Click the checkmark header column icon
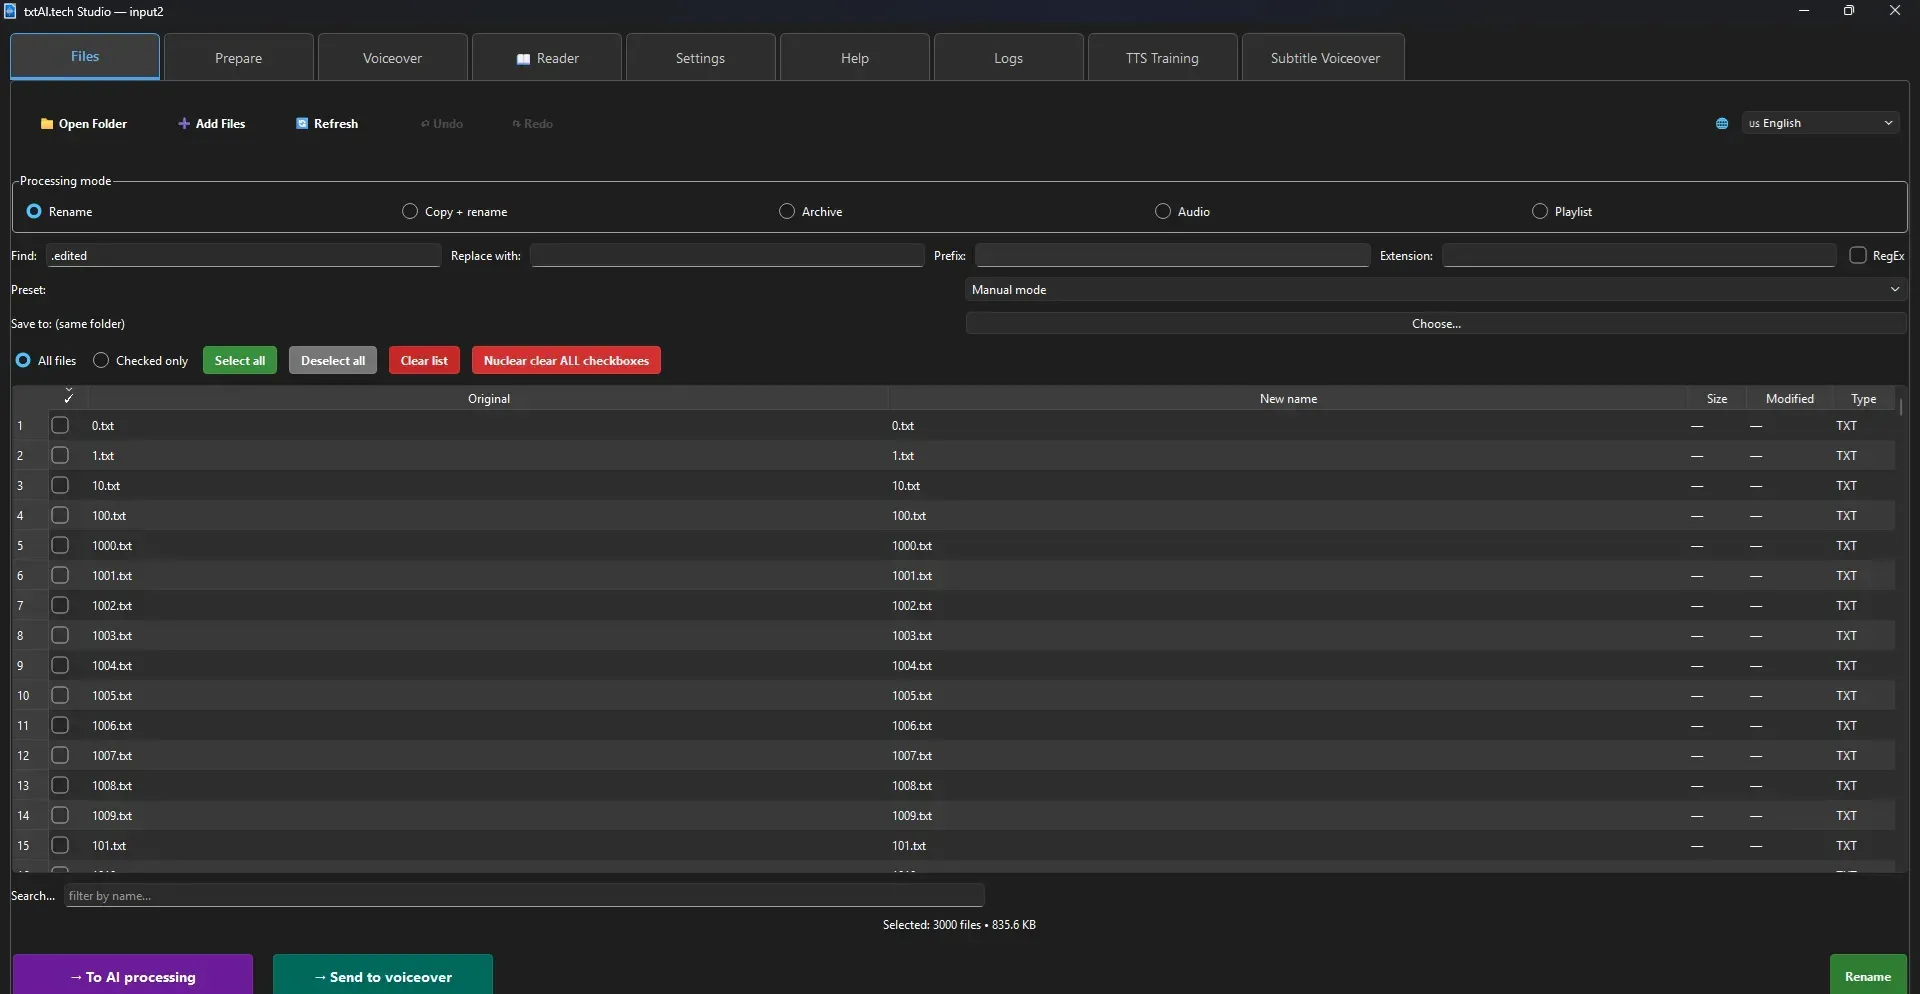This screenshot has width=1920, height=994. [x=69, y=398]
